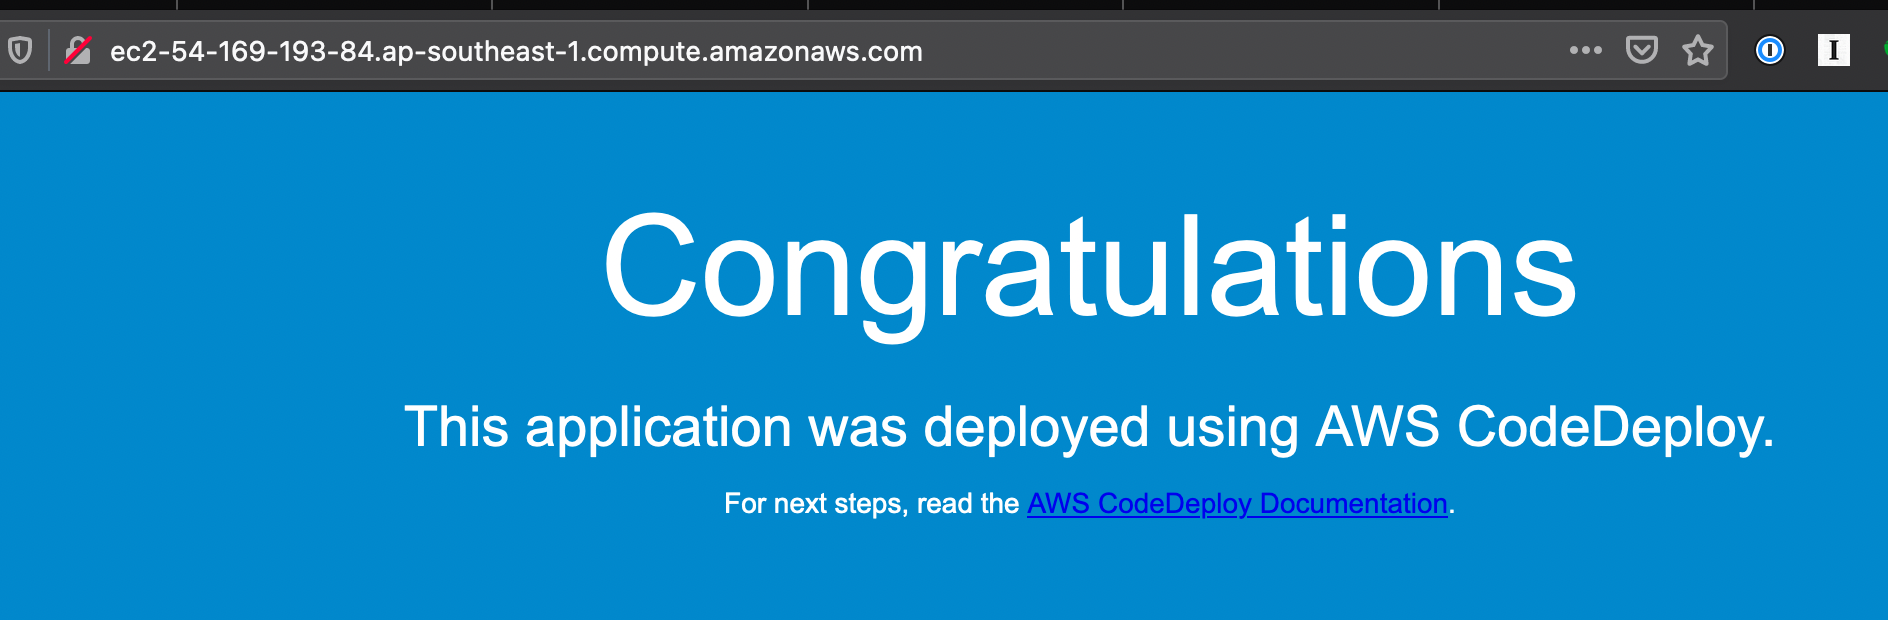The image size is (1888, 620).
Task: Click the Congratulations heading
Action: tap(1089, 268)
